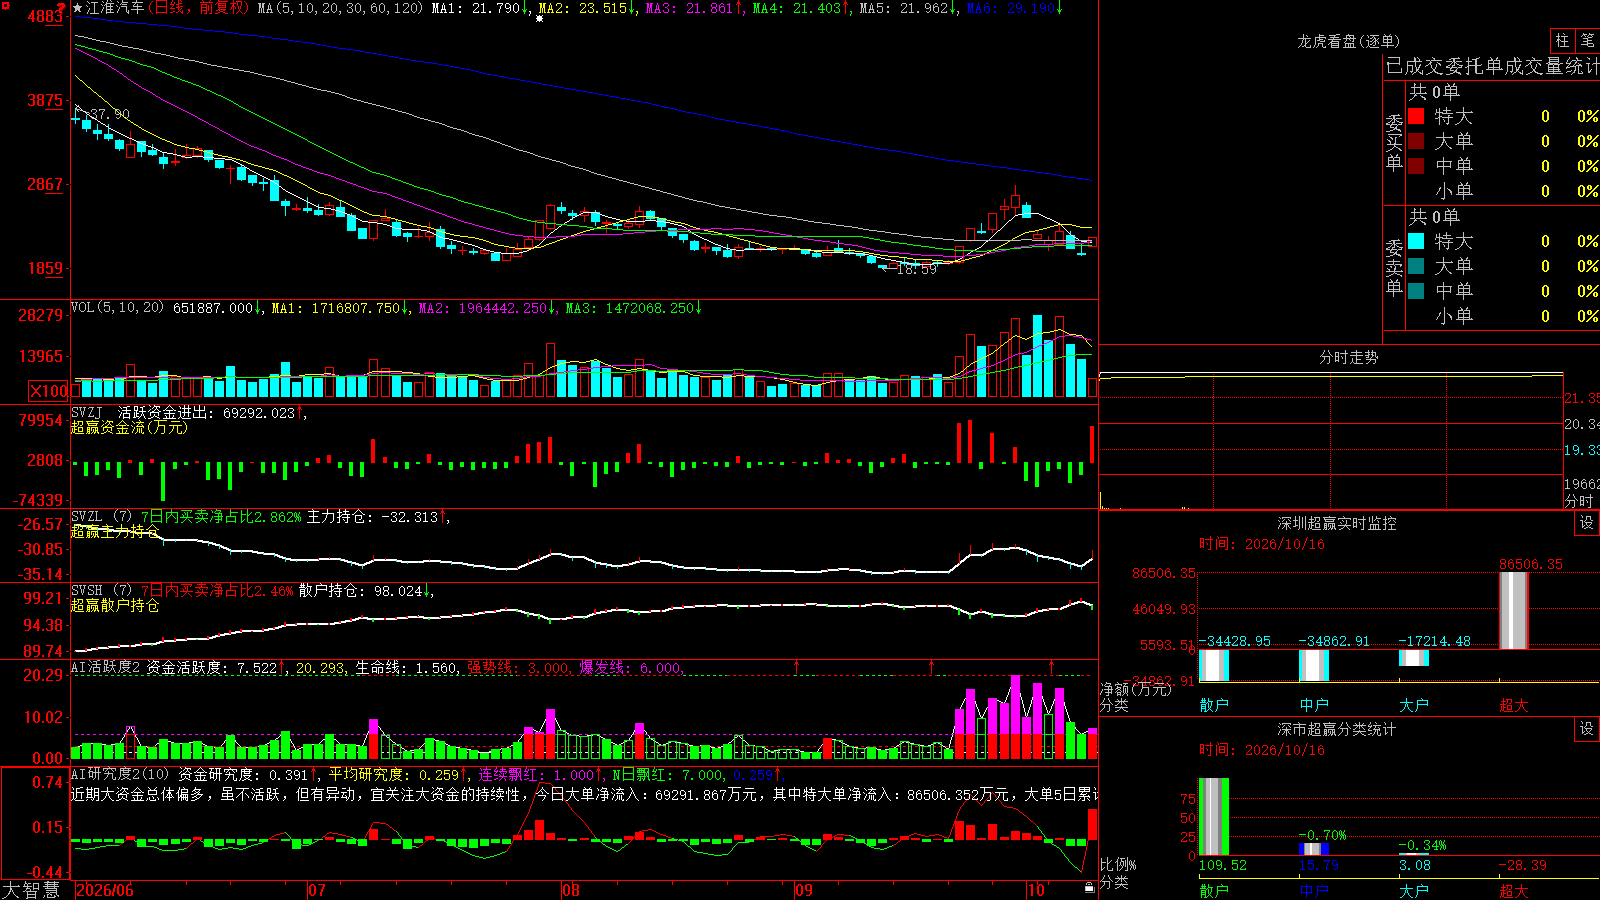Click the 中户 bar showing -34862.91
This screenshot has width=1600, height=900.
pos(1314,665)
